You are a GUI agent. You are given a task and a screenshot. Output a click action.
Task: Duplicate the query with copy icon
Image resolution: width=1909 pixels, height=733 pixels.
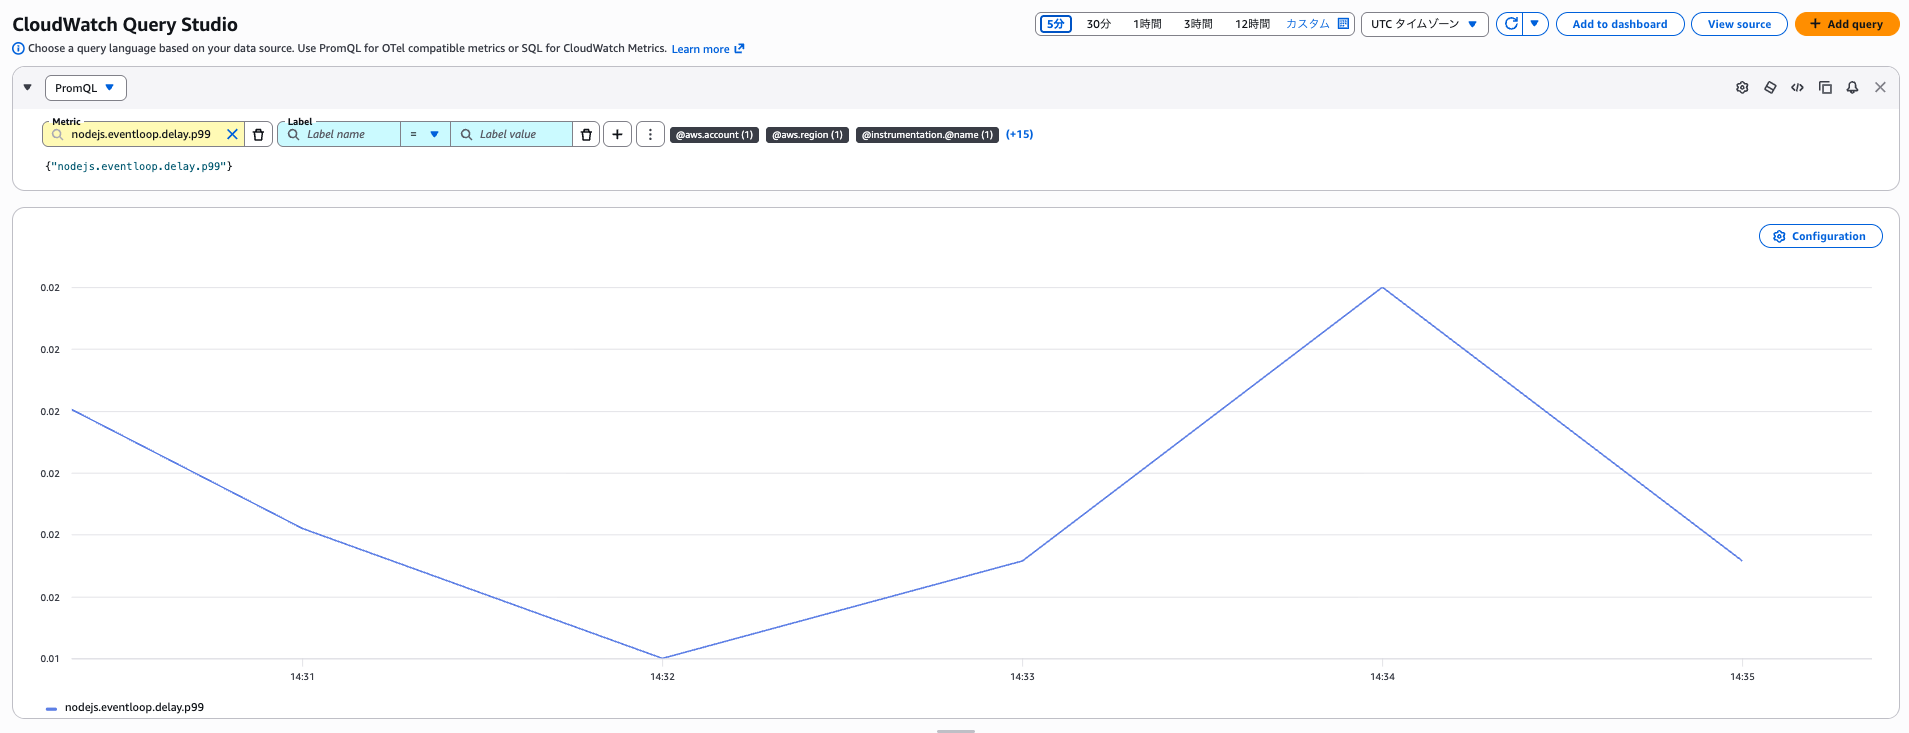point(1825,88)
